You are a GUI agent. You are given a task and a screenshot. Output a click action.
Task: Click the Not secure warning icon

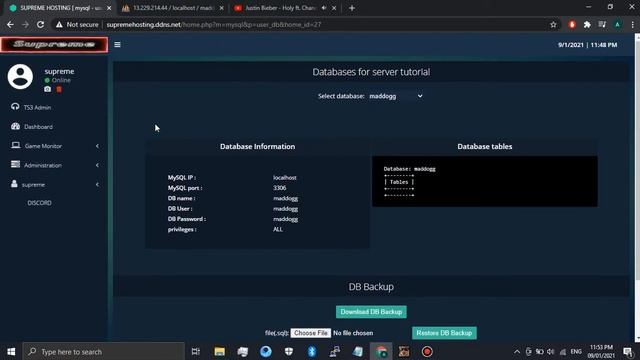(60, 24)
